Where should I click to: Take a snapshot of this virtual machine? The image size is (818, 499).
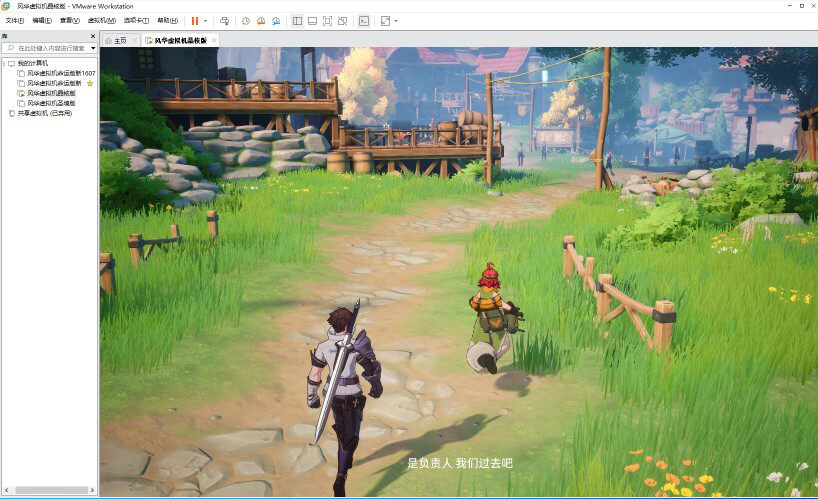(246, 21)
